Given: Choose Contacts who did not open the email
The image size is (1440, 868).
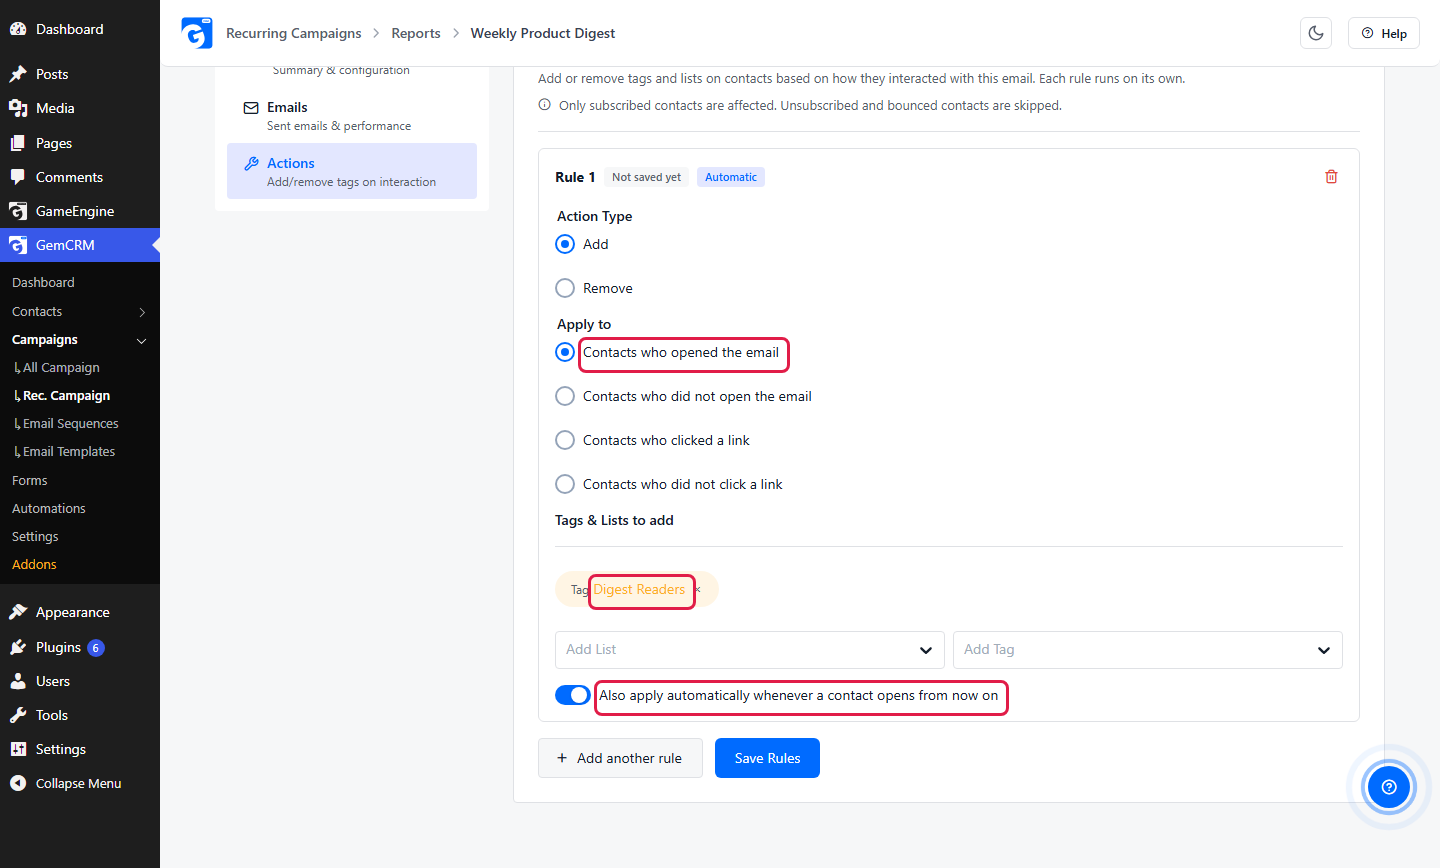Looking at the screenshot, I should click(565, 396).
